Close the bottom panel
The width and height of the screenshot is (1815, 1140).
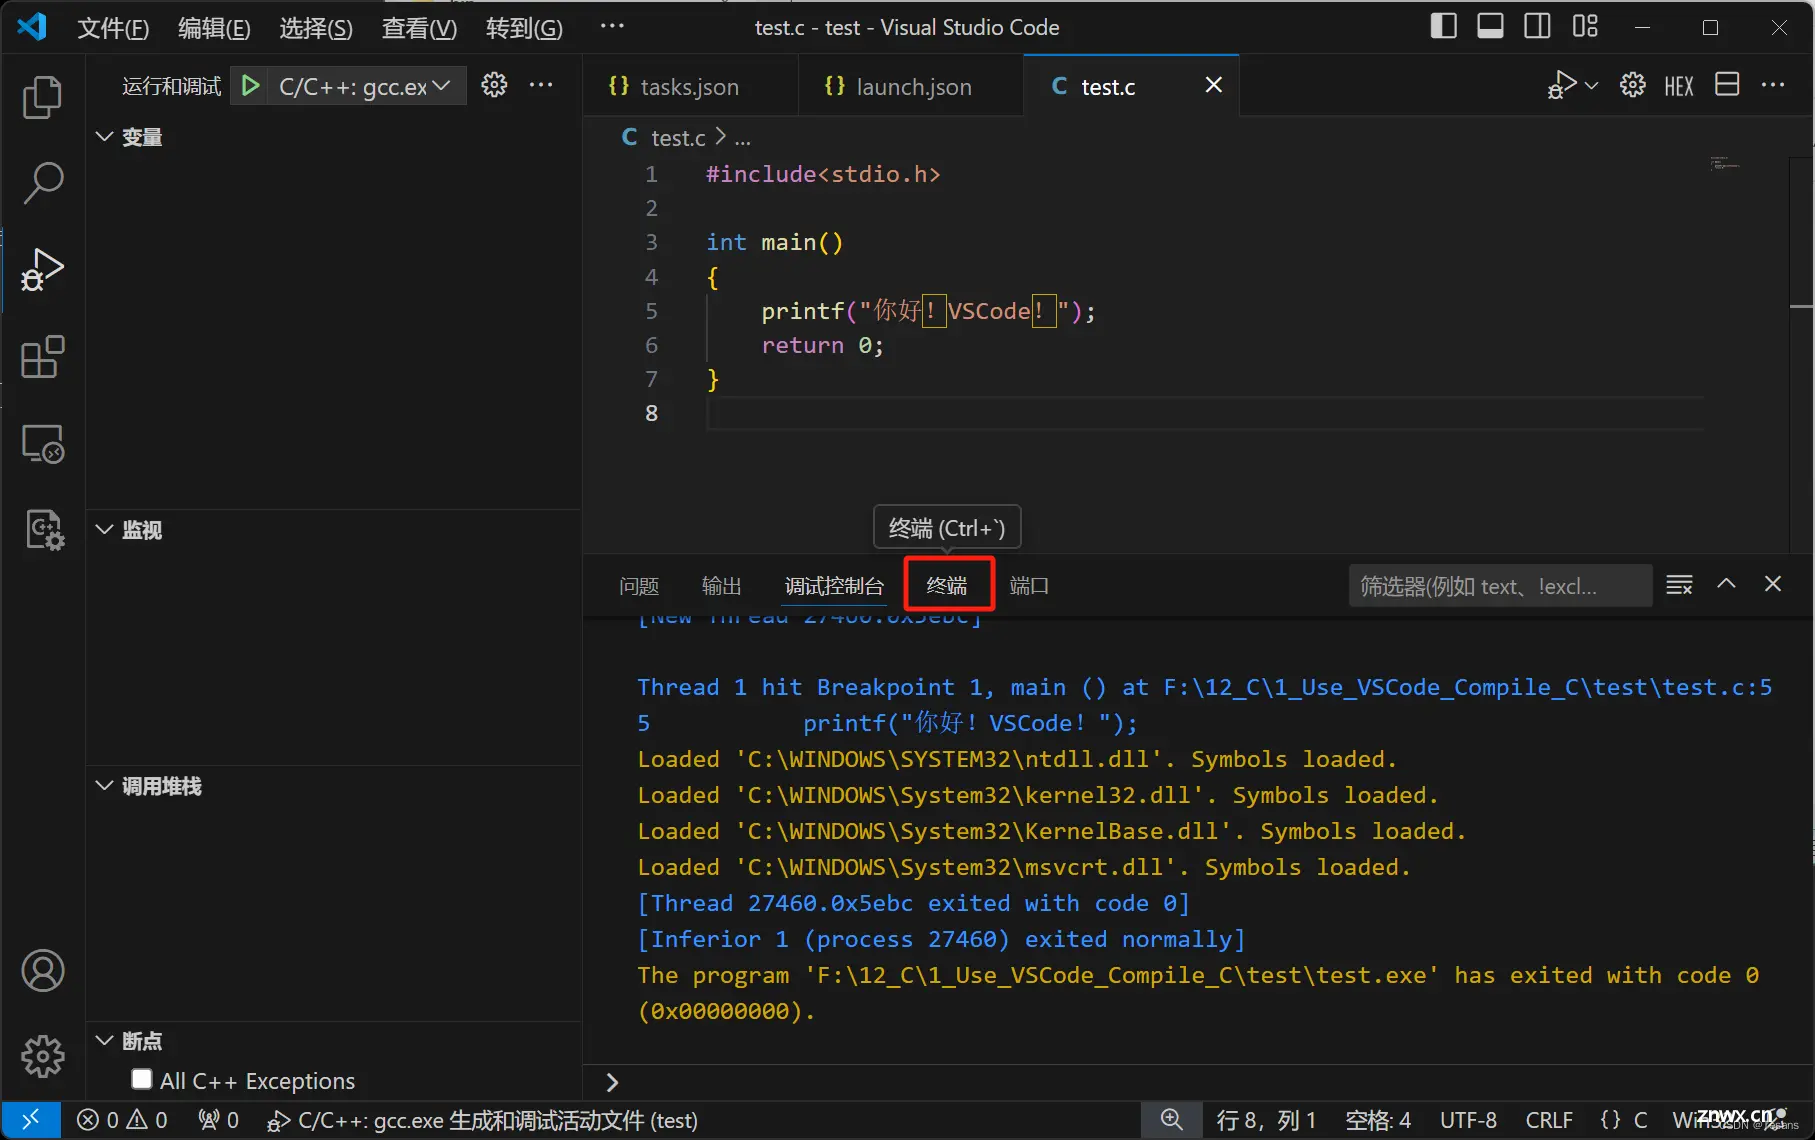1773,583
